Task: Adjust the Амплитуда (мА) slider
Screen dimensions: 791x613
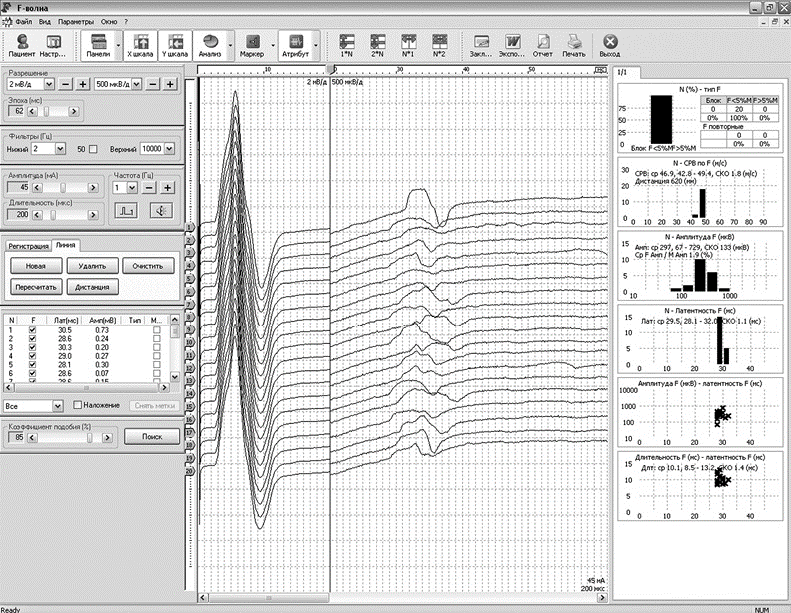Action: pos(65,188)
